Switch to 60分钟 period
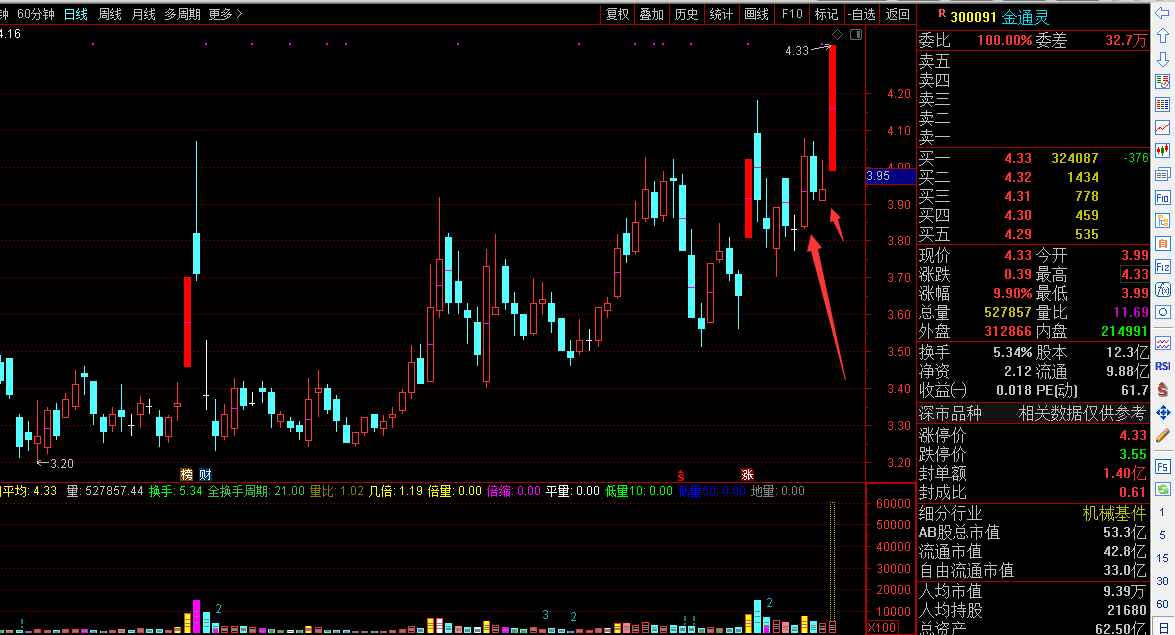Screen dimensions: 1175x635 pyautogui.click(x=36, y=14)
